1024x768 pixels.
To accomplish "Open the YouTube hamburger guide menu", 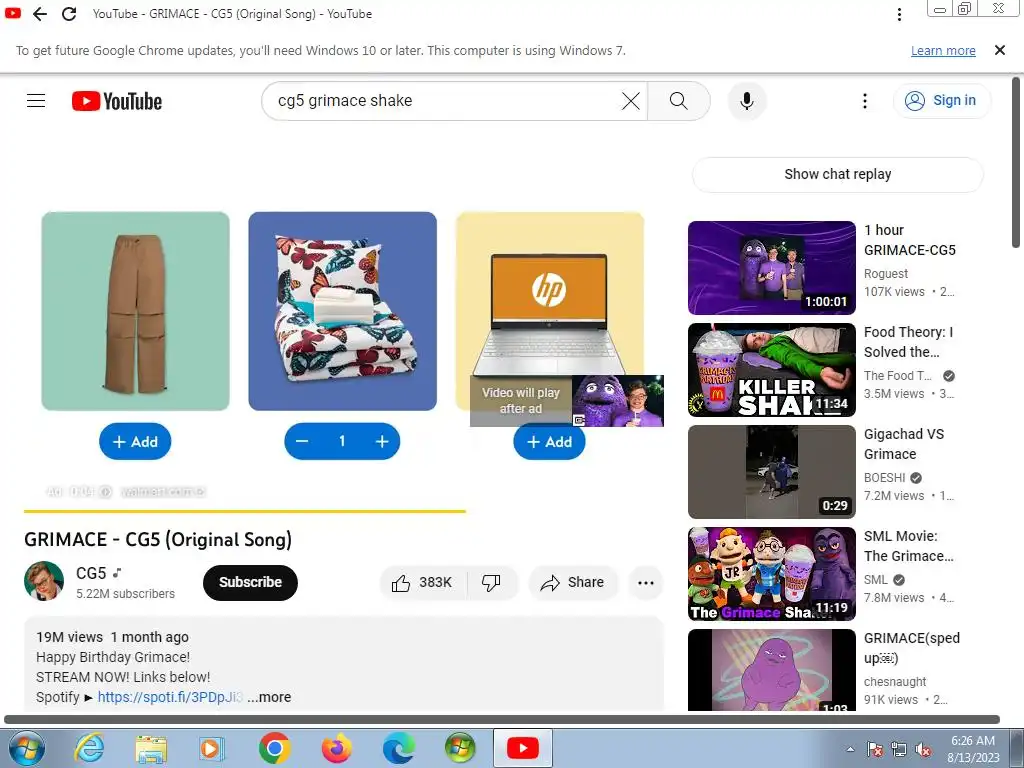I will click(36, 101).
